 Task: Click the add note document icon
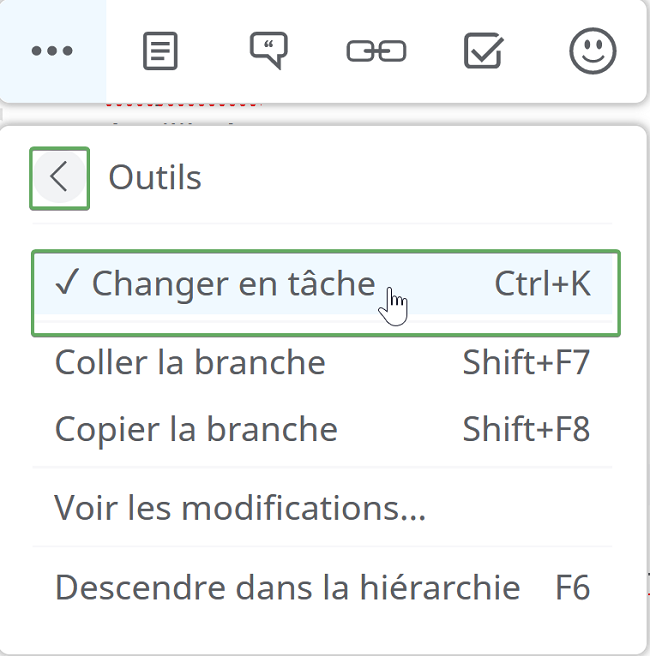click(x=160, y=51)
